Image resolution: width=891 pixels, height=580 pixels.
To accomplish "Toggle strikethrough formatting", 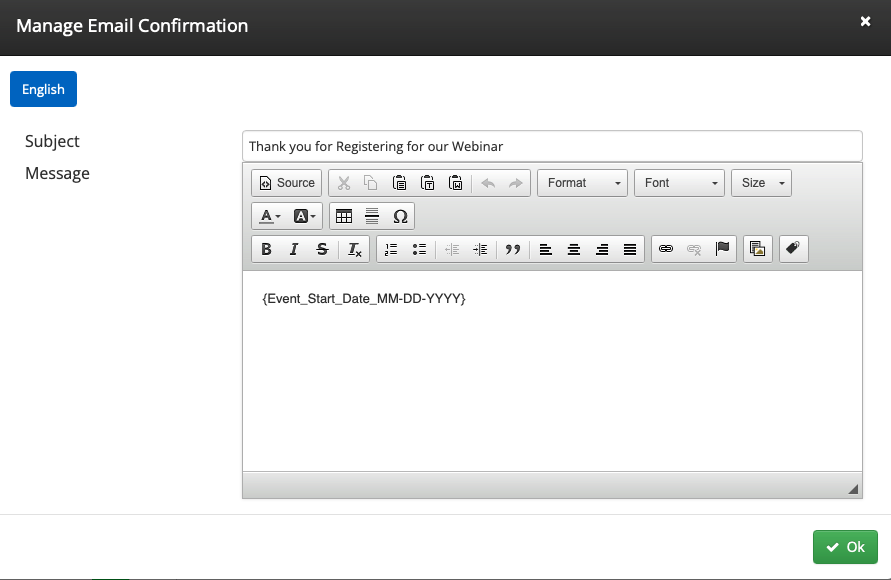I will tap(322, 250).
